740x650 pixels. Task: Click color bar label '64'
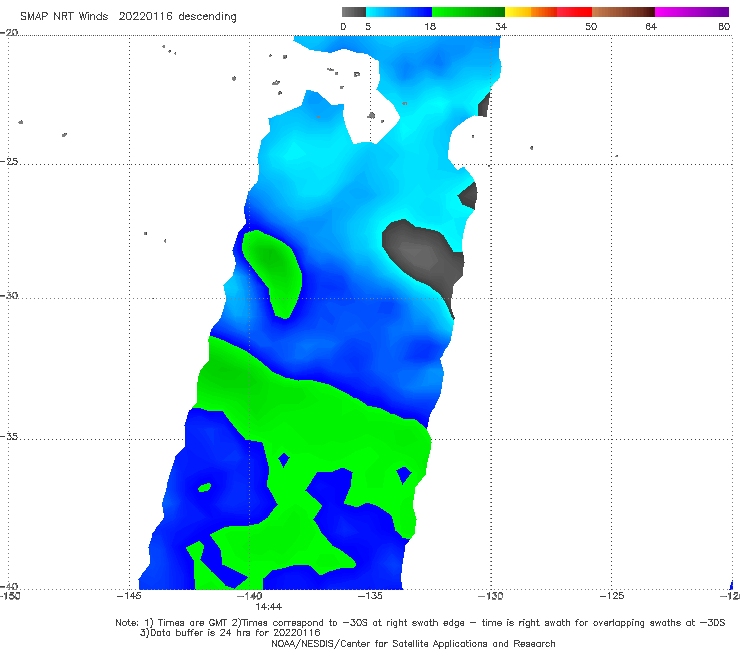click(x=651, y=27)
